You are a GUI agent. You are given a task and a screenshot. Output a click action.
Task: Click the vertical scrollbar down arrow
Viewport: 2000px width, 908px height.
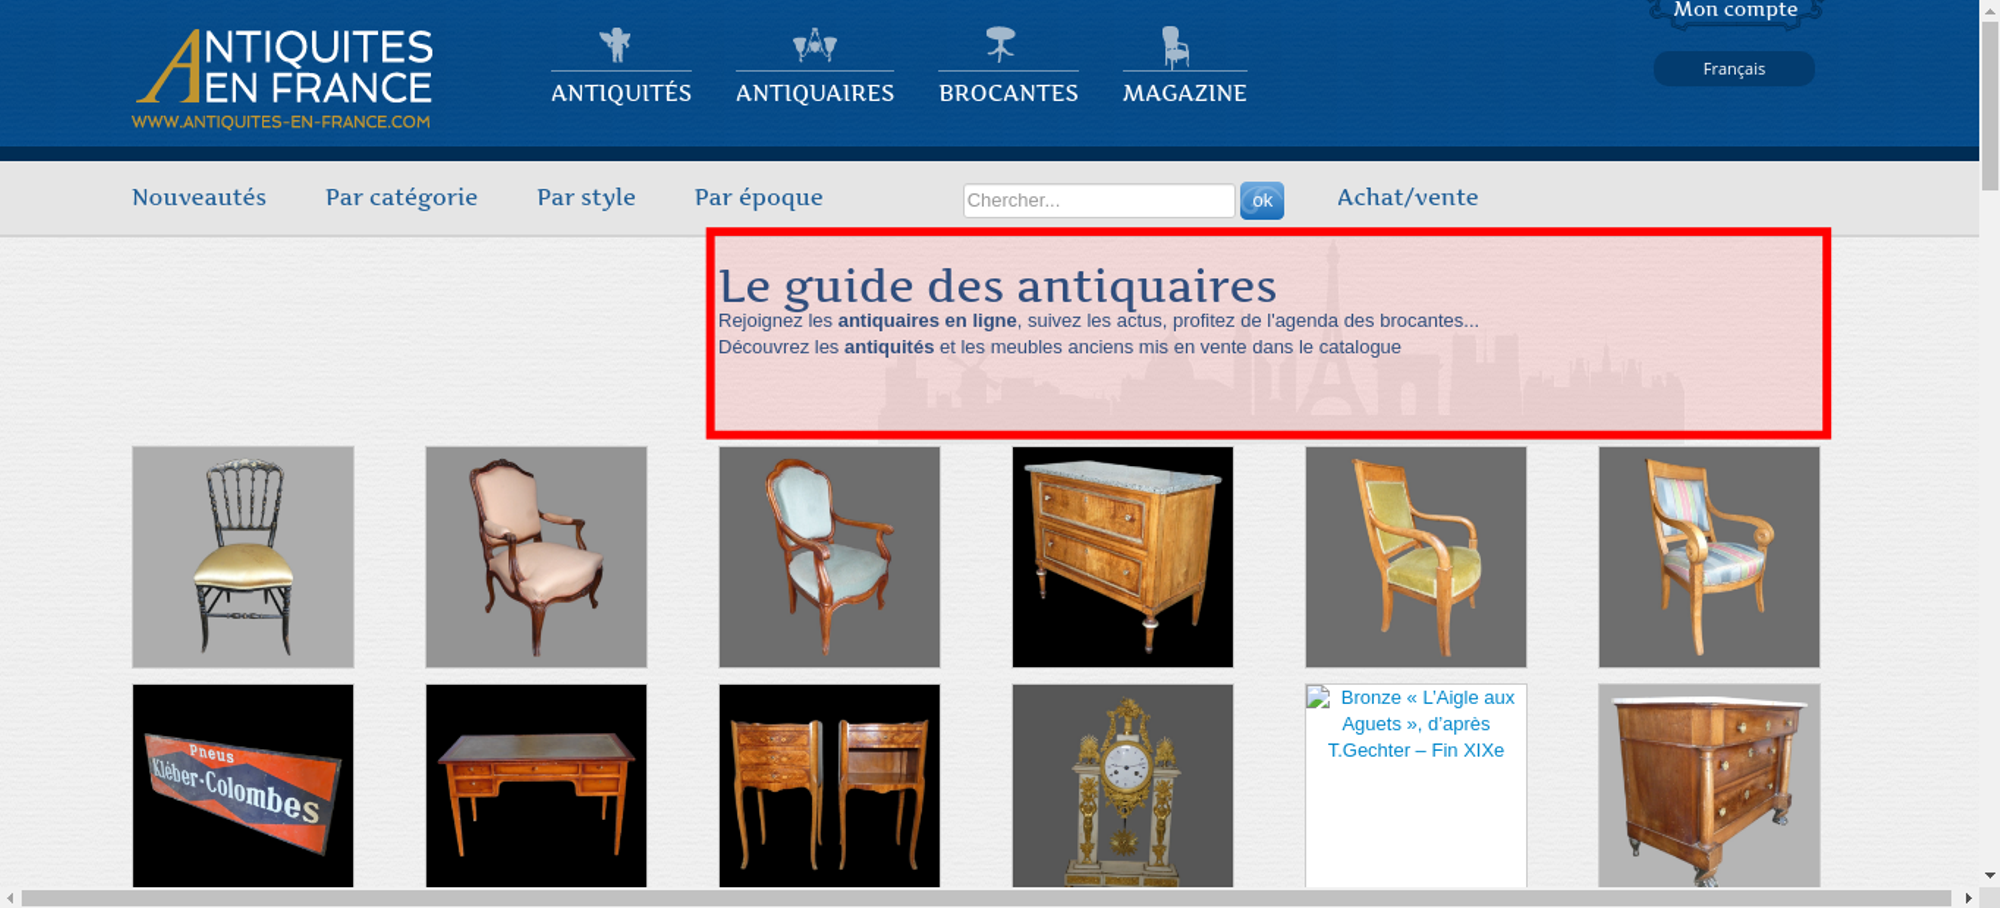pos(1989,876)
